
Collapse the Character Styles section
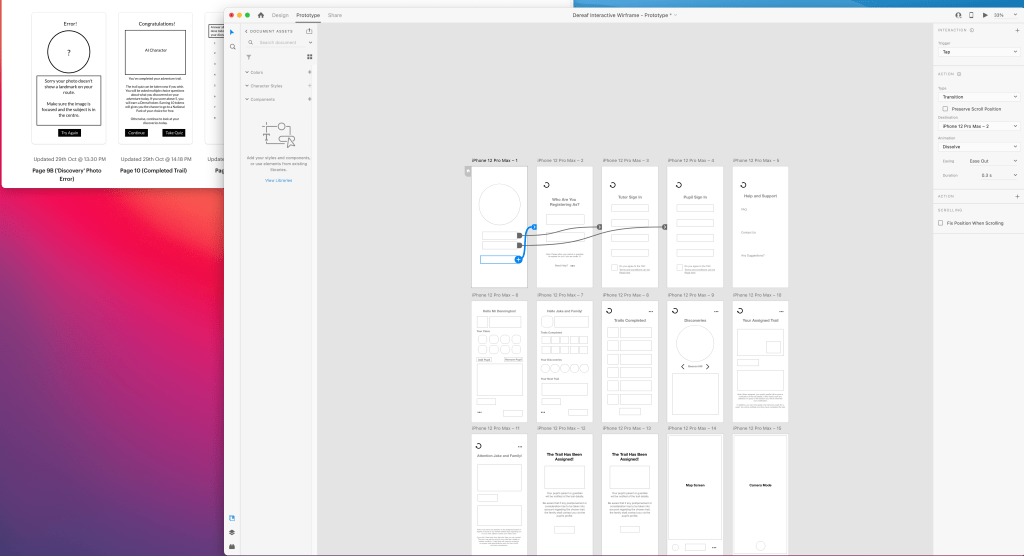pyautogui.click(x=247, y=86)
